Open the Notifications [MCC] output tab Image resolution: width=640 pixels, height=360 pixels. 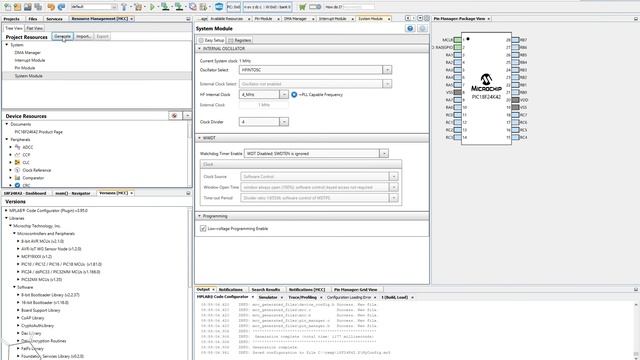[307, 289]
